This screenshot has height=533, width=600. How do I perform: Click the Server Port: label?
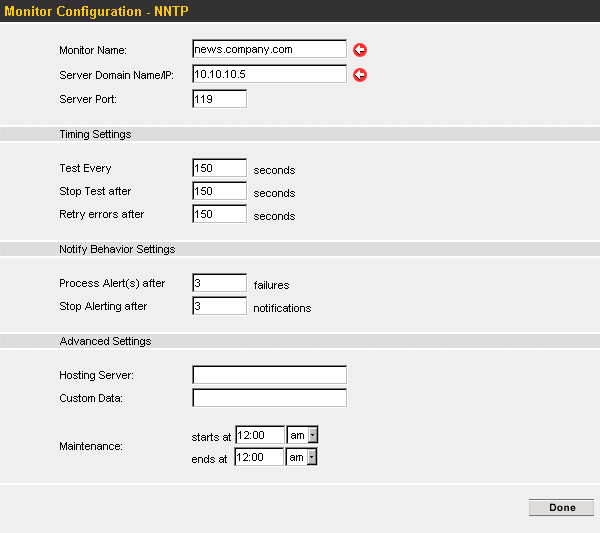click(x=88, y=99)
